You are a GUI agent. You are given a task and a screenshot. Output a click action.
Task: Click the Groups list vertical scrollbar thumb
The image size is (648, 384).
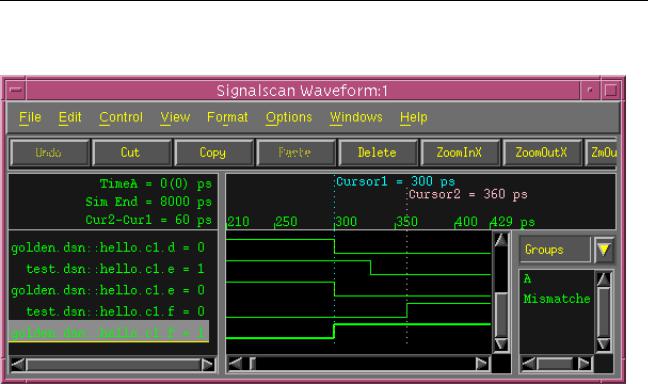pyautogui.click(x=603, y=312)
